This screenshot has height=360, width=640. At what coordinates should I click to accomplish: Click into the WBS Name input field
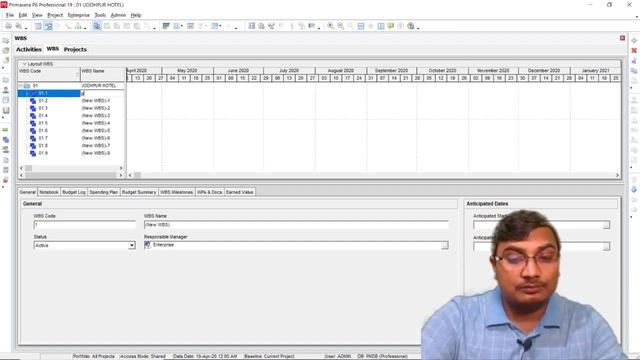pos(296,225)
